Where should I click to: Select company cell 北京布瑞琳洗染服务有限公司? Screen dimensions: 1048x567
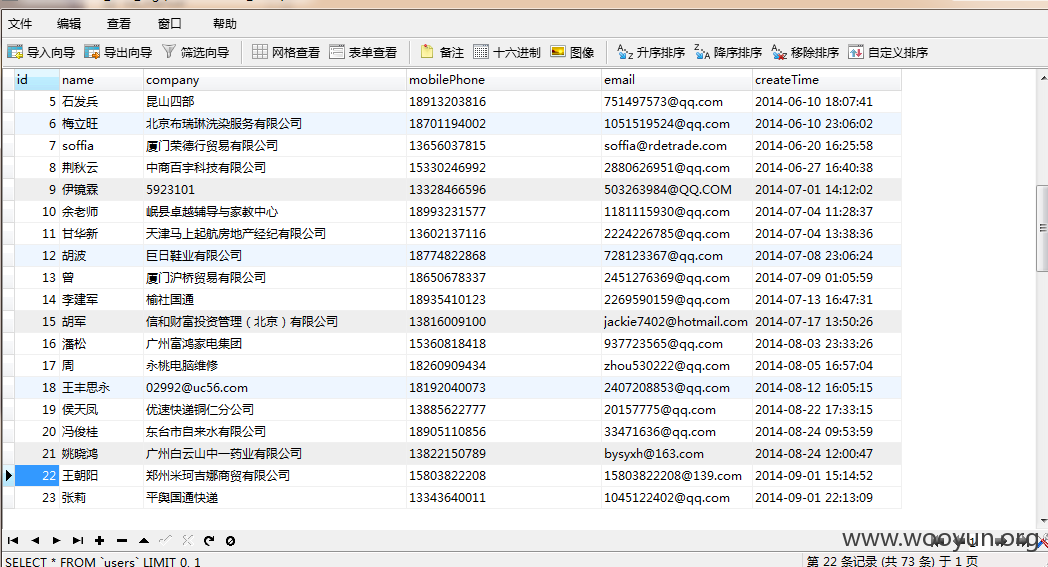coord(275,124)
